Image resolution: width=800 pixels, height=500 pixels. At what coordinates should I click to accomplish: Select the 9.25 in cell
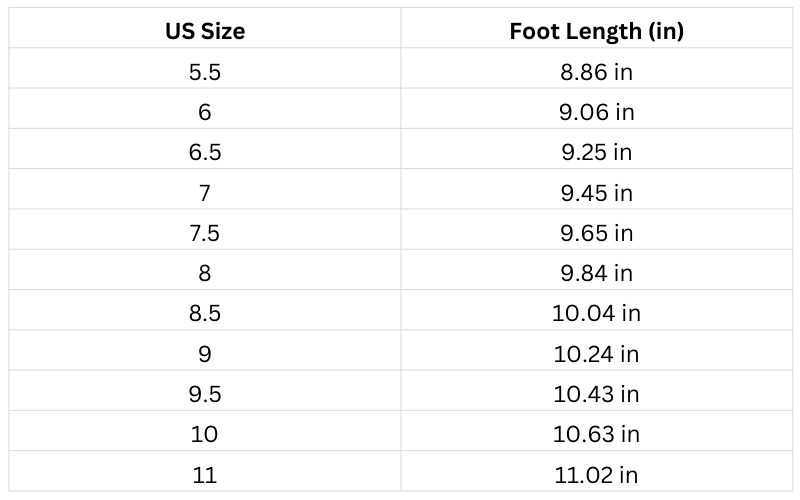point(596,152)
